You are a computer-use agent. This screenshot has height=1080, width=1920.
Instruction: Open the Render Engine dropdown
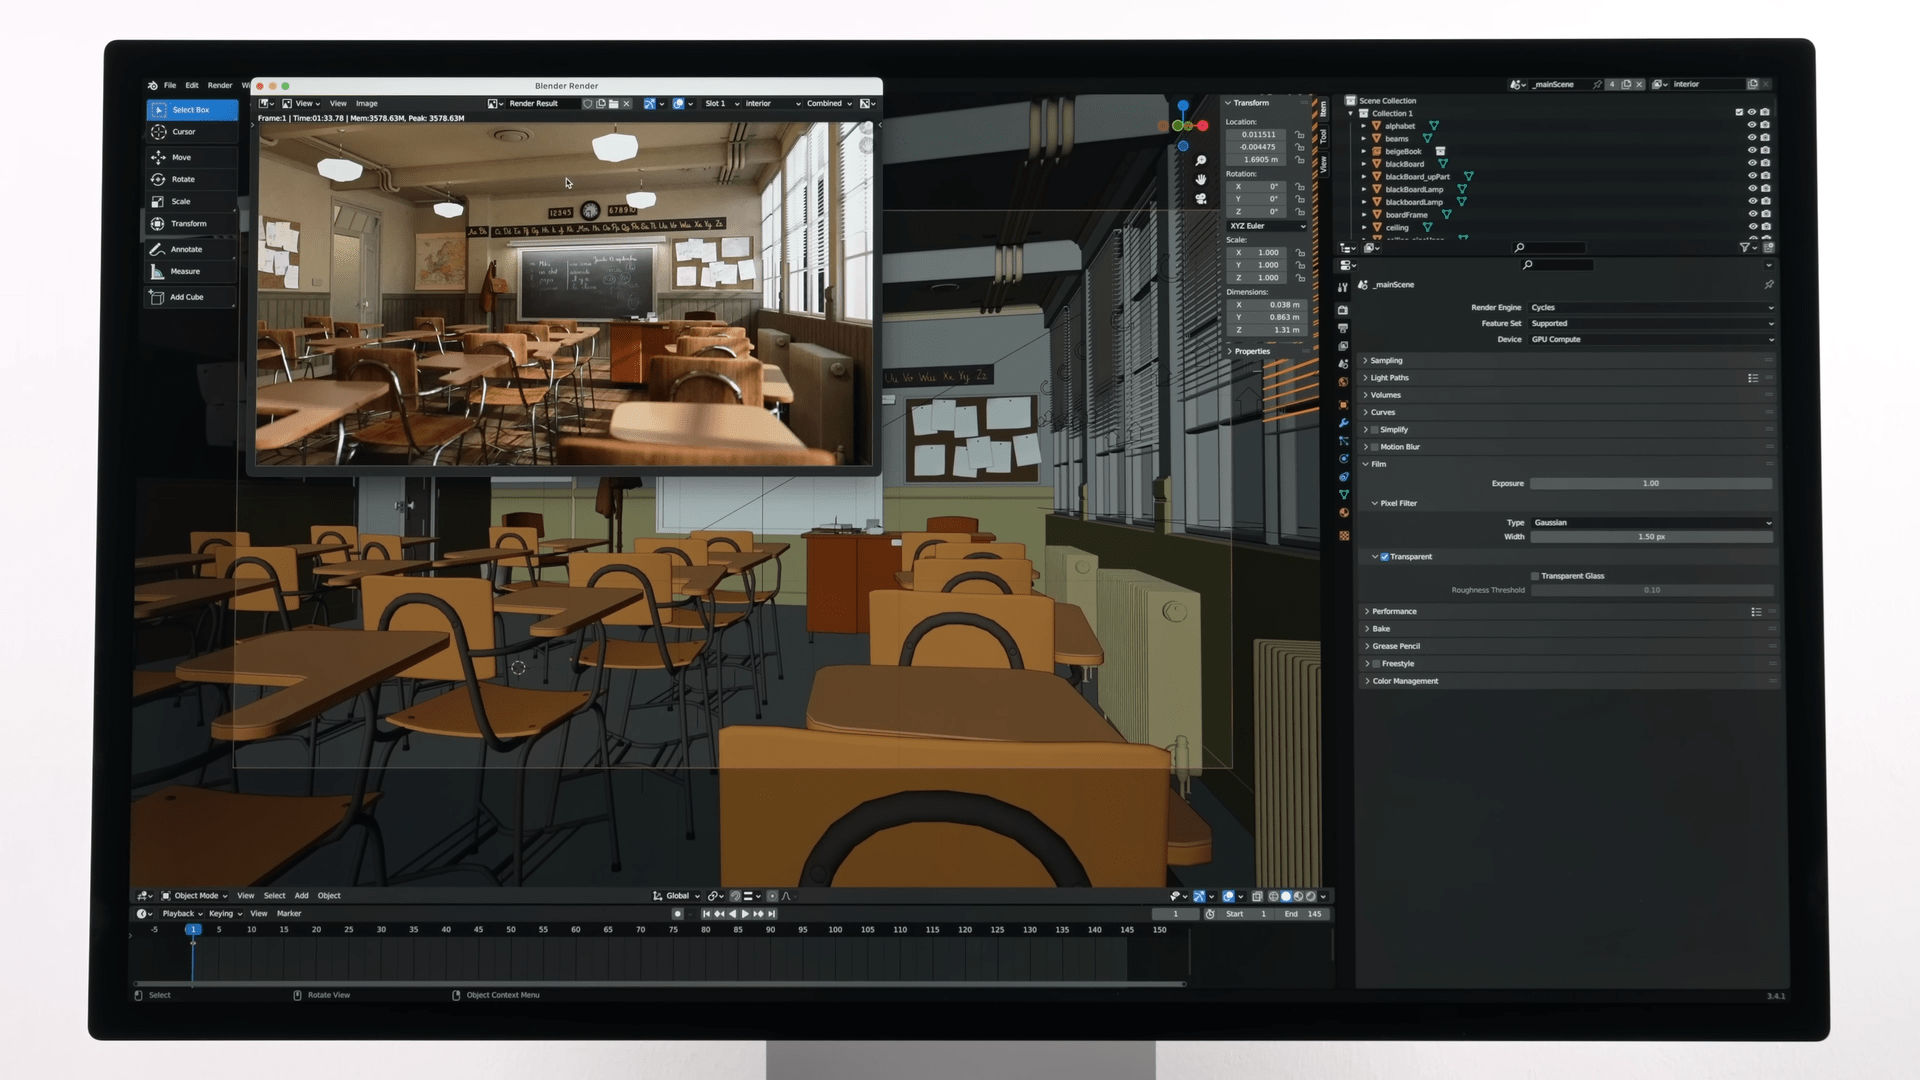tap(1651, 308)
